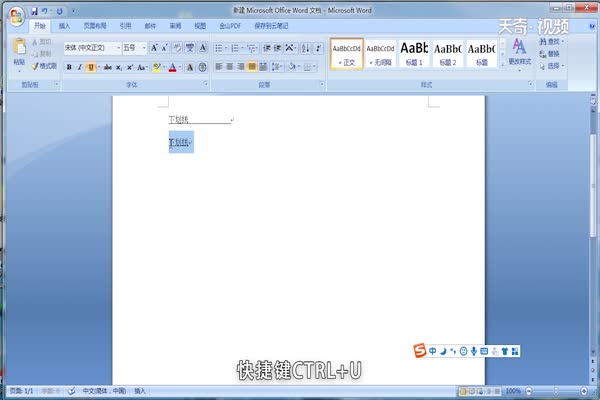Screen dimensions: 600x400
Task: Click the Find (查找) button
Action: 553,42
